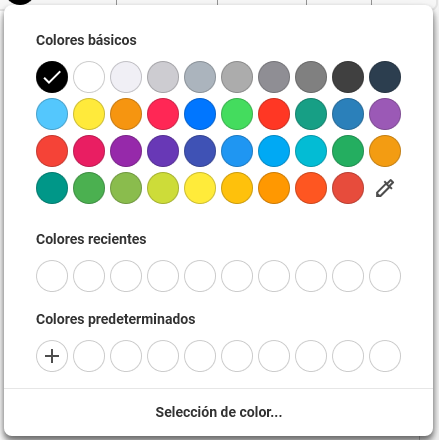Click the first empty recent color slot
The width and height of the screenshot is (439, 440).
[52, 276]
